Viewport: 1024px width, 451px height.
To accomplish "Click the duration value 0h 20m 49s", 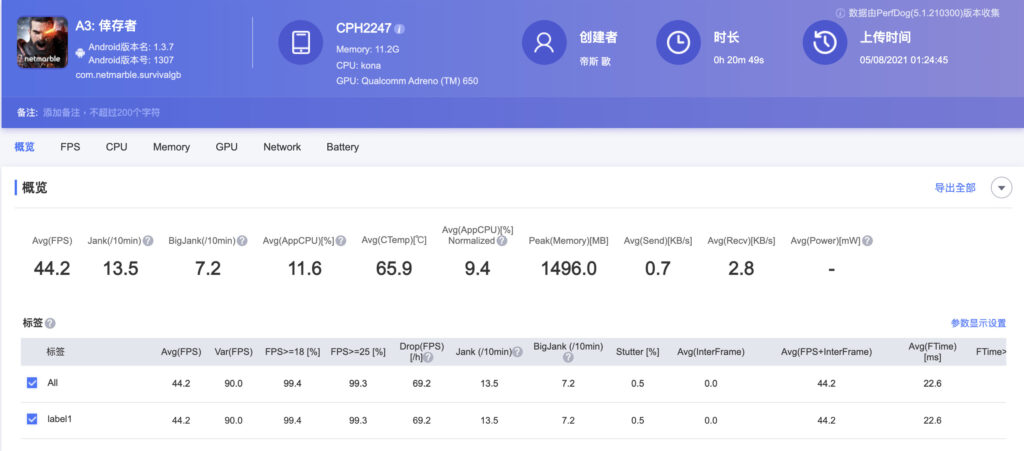I will point(739,60).
